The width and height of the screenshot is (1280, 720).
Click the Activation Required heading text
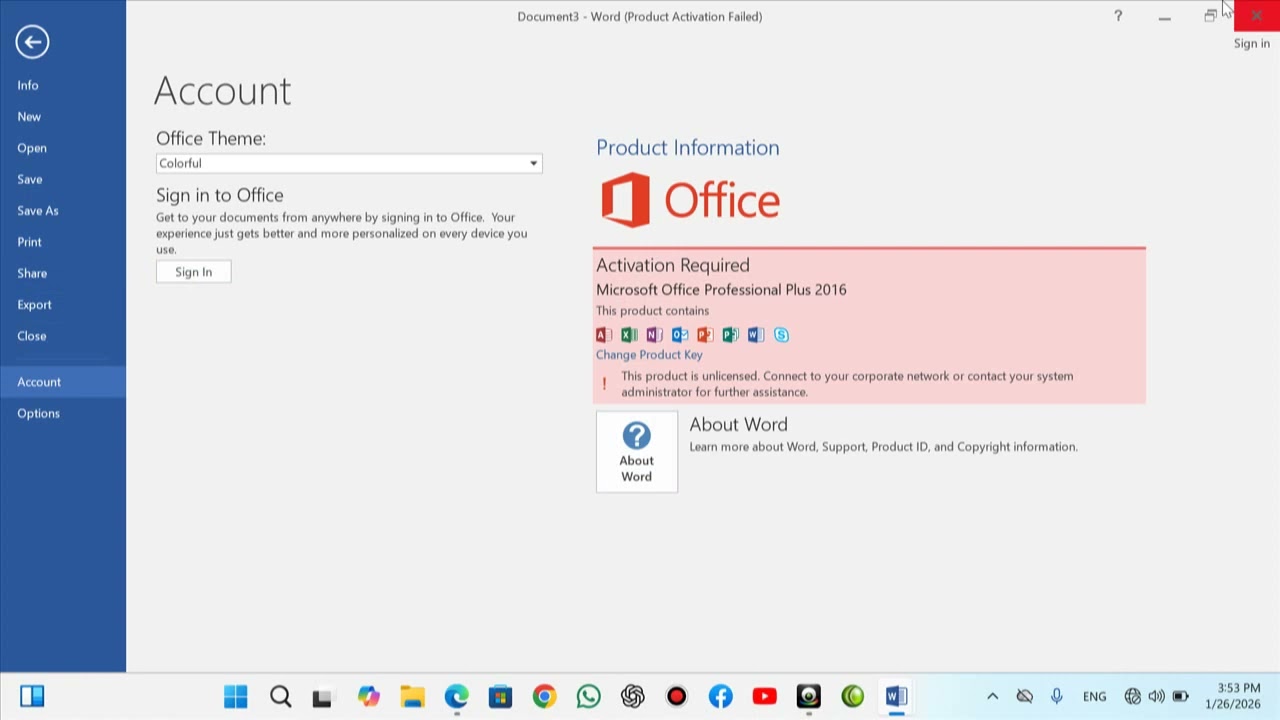point(673,265)
